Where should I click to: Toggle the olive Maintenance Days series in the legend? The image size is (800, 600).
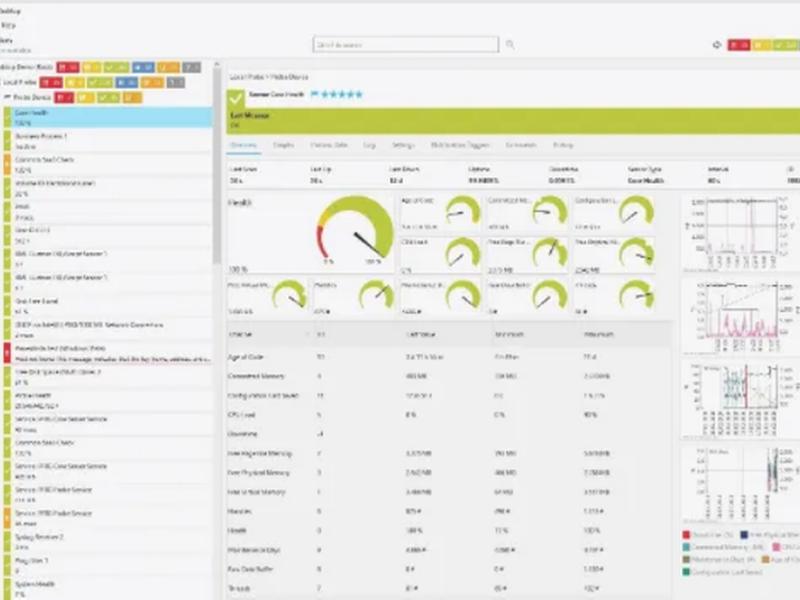coord(686,560)
